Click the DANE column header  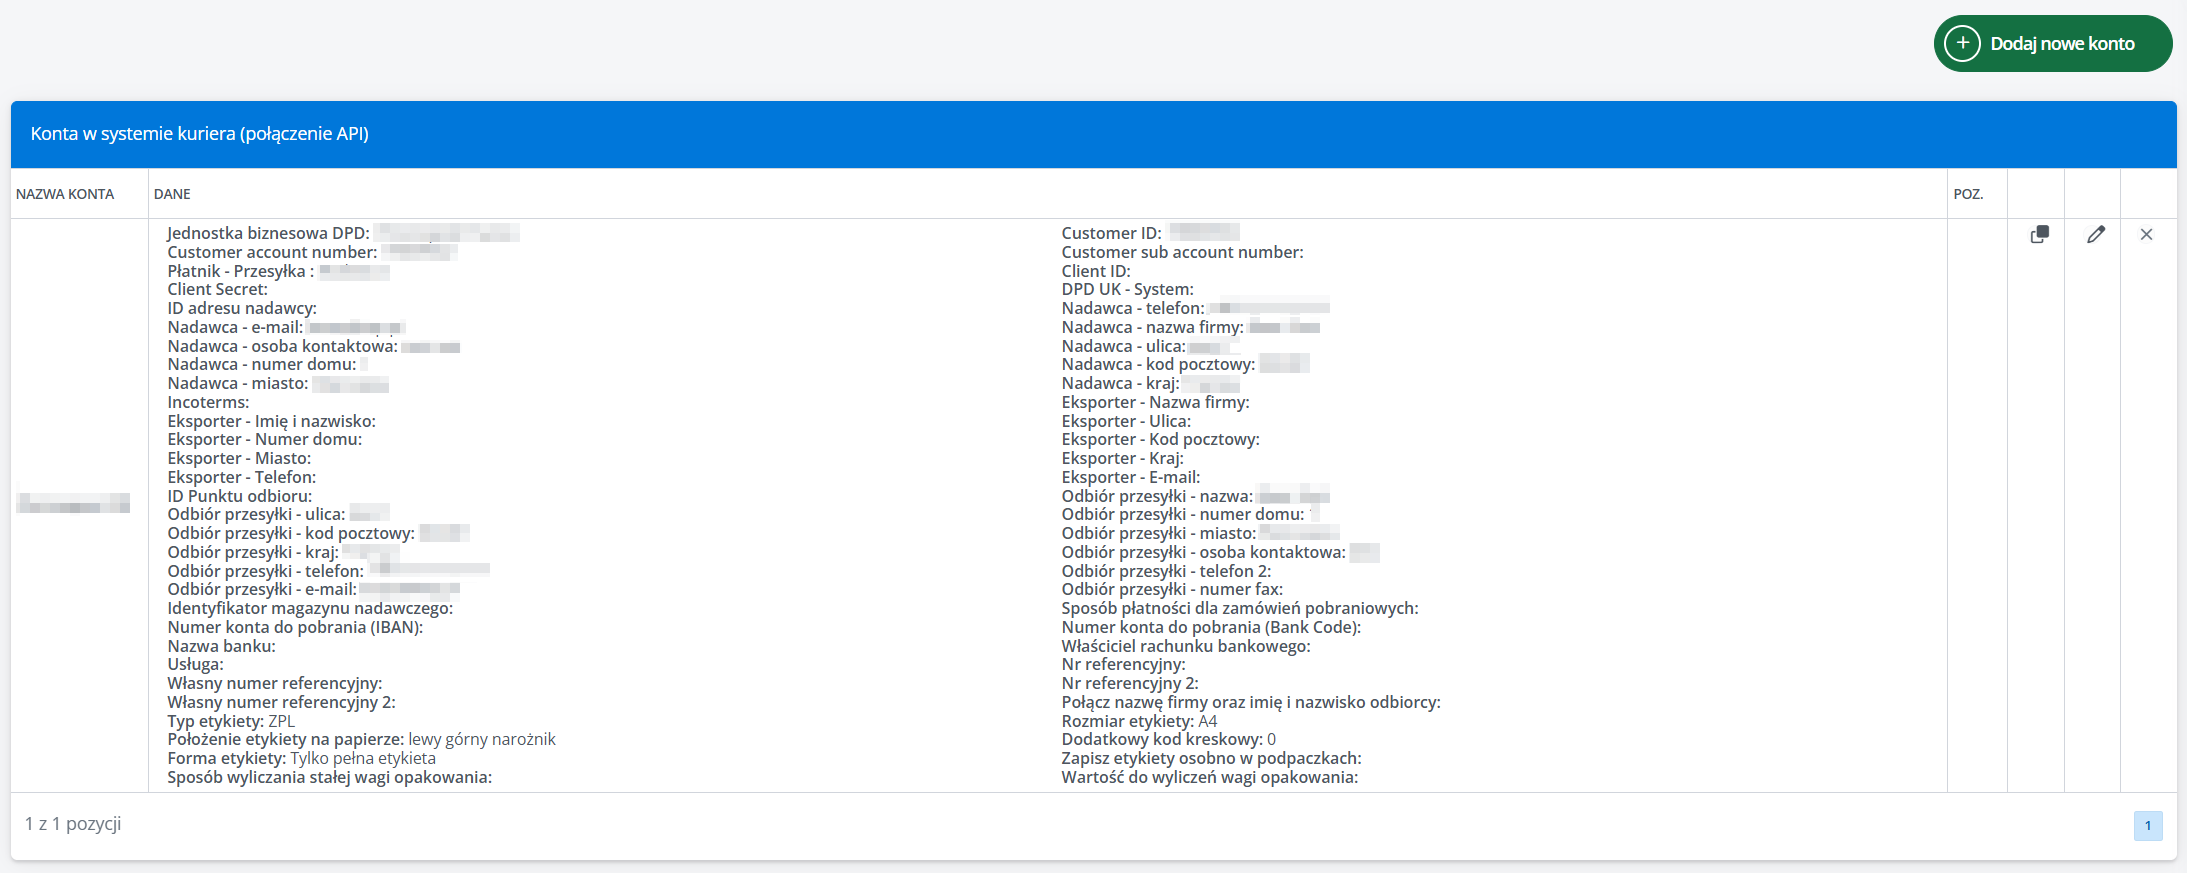[172, 194]
